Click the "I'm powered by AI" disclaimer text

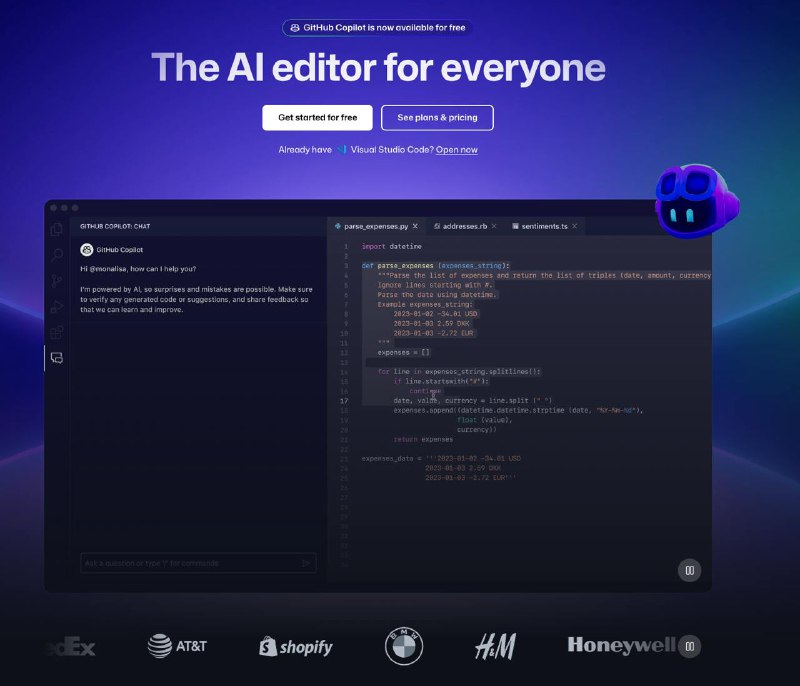click(196, 299)
